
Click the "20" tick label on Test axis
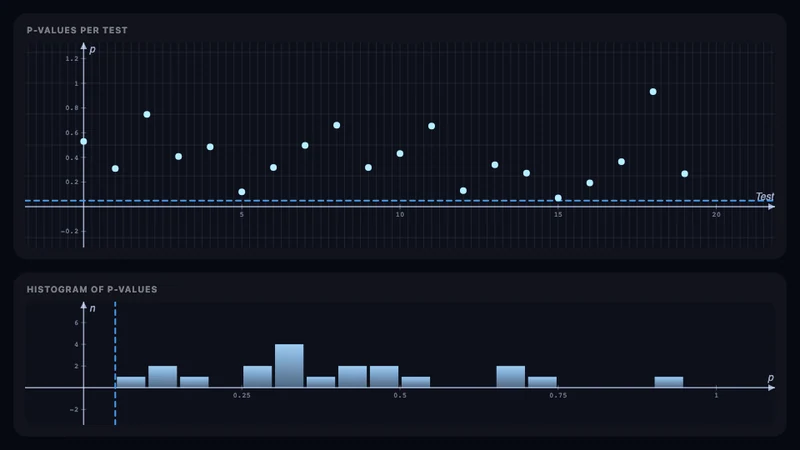click(x=716, y=215)
